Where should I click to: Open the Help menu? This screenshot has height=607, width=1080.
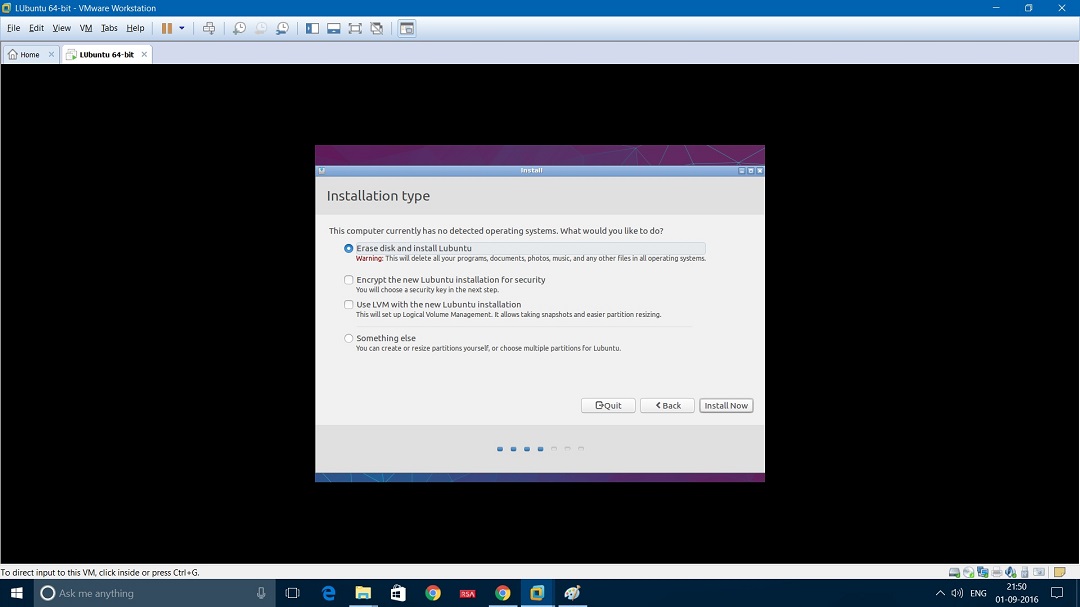135,28
